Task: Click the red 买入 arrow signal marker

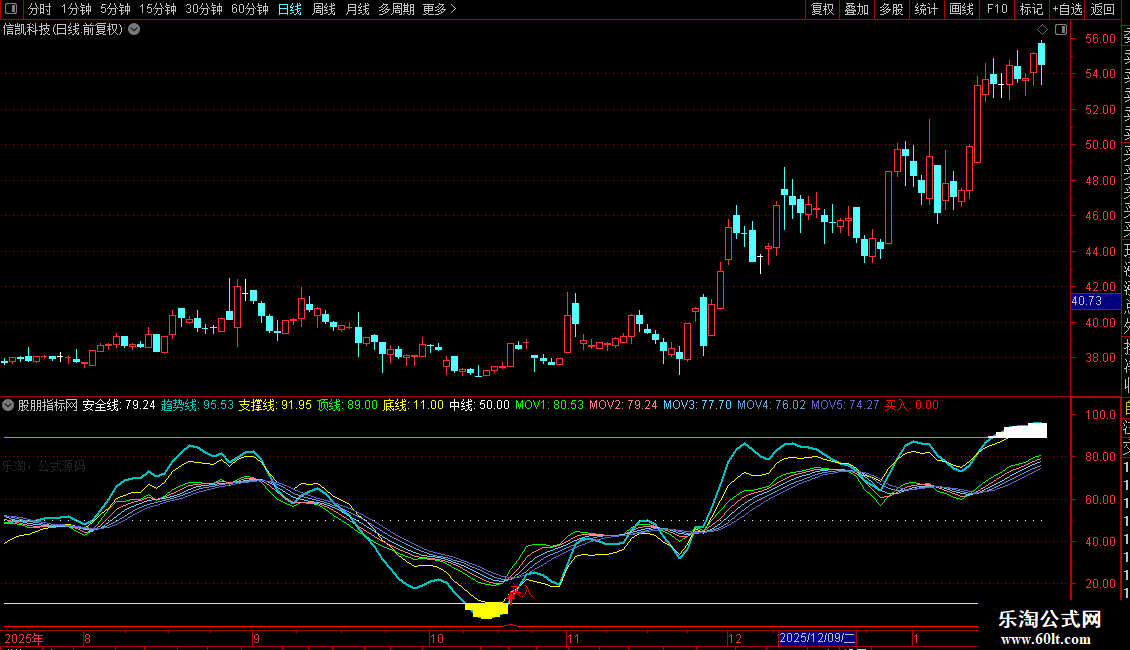Action: point(512,595)
